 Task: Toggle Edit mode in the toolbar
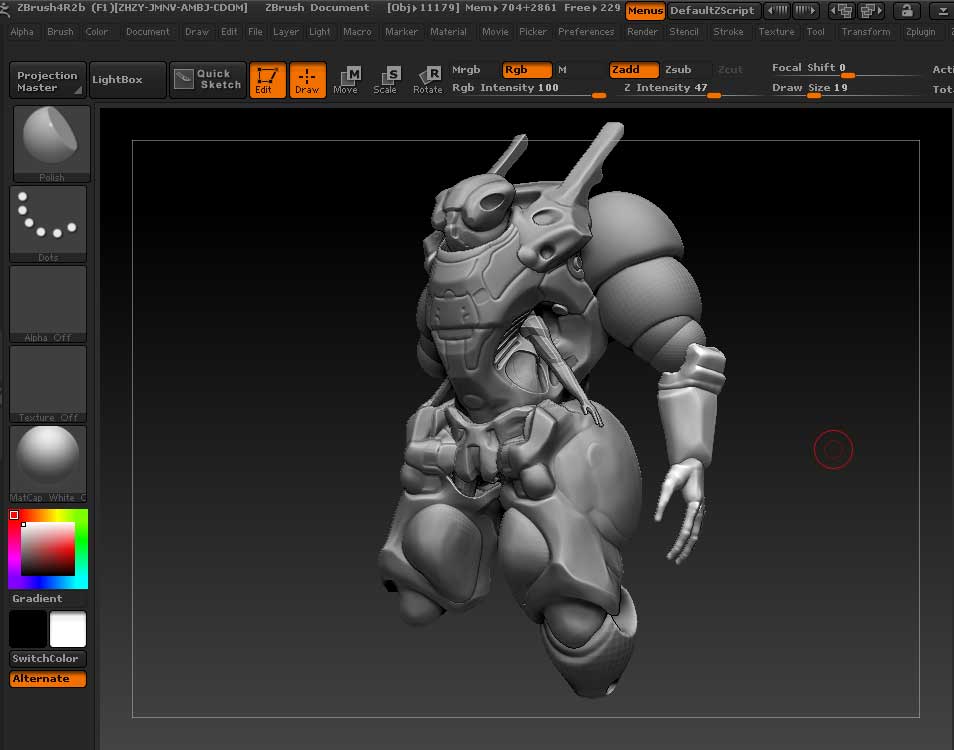pyautogui.click(x=267, y=80)
